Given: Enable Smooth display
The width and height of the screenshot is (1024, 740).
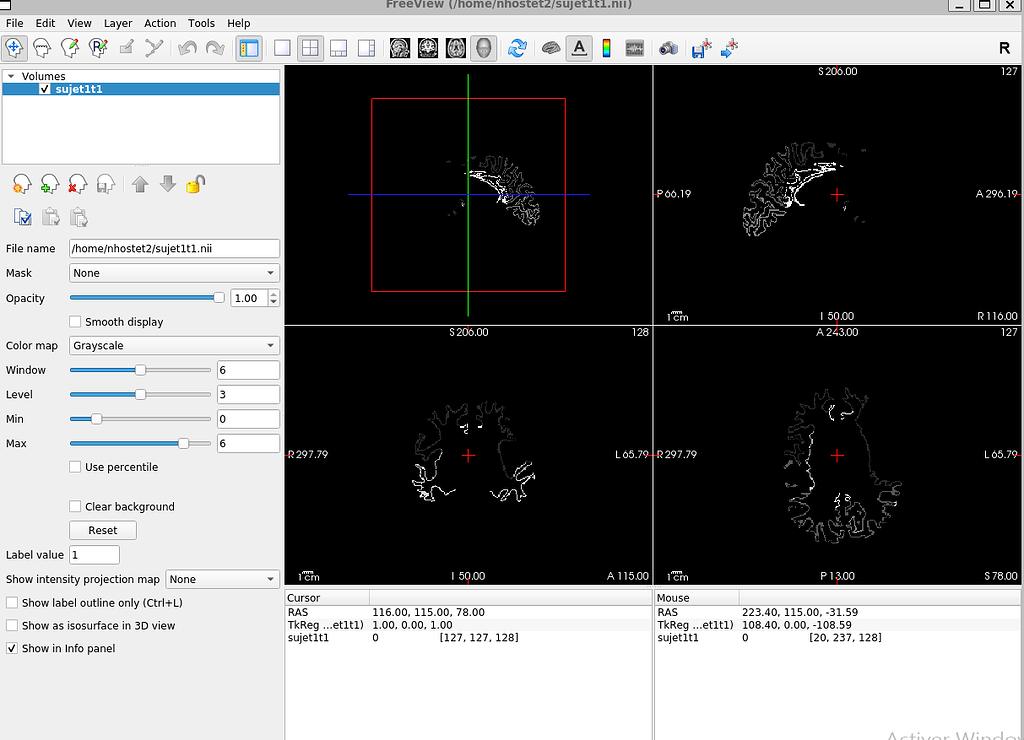Looking at the screenshot, I should 75,322.
